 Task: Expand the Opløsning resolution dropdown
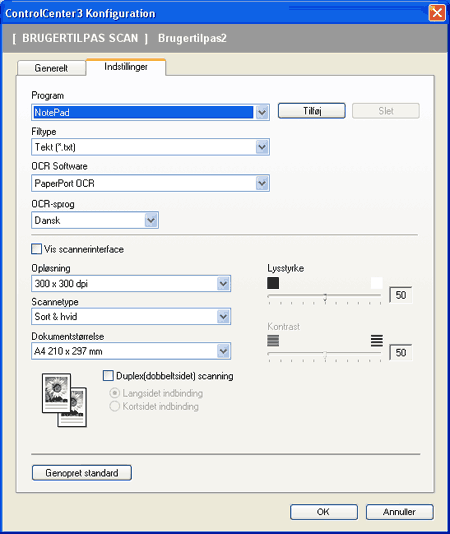click(223, 283)
